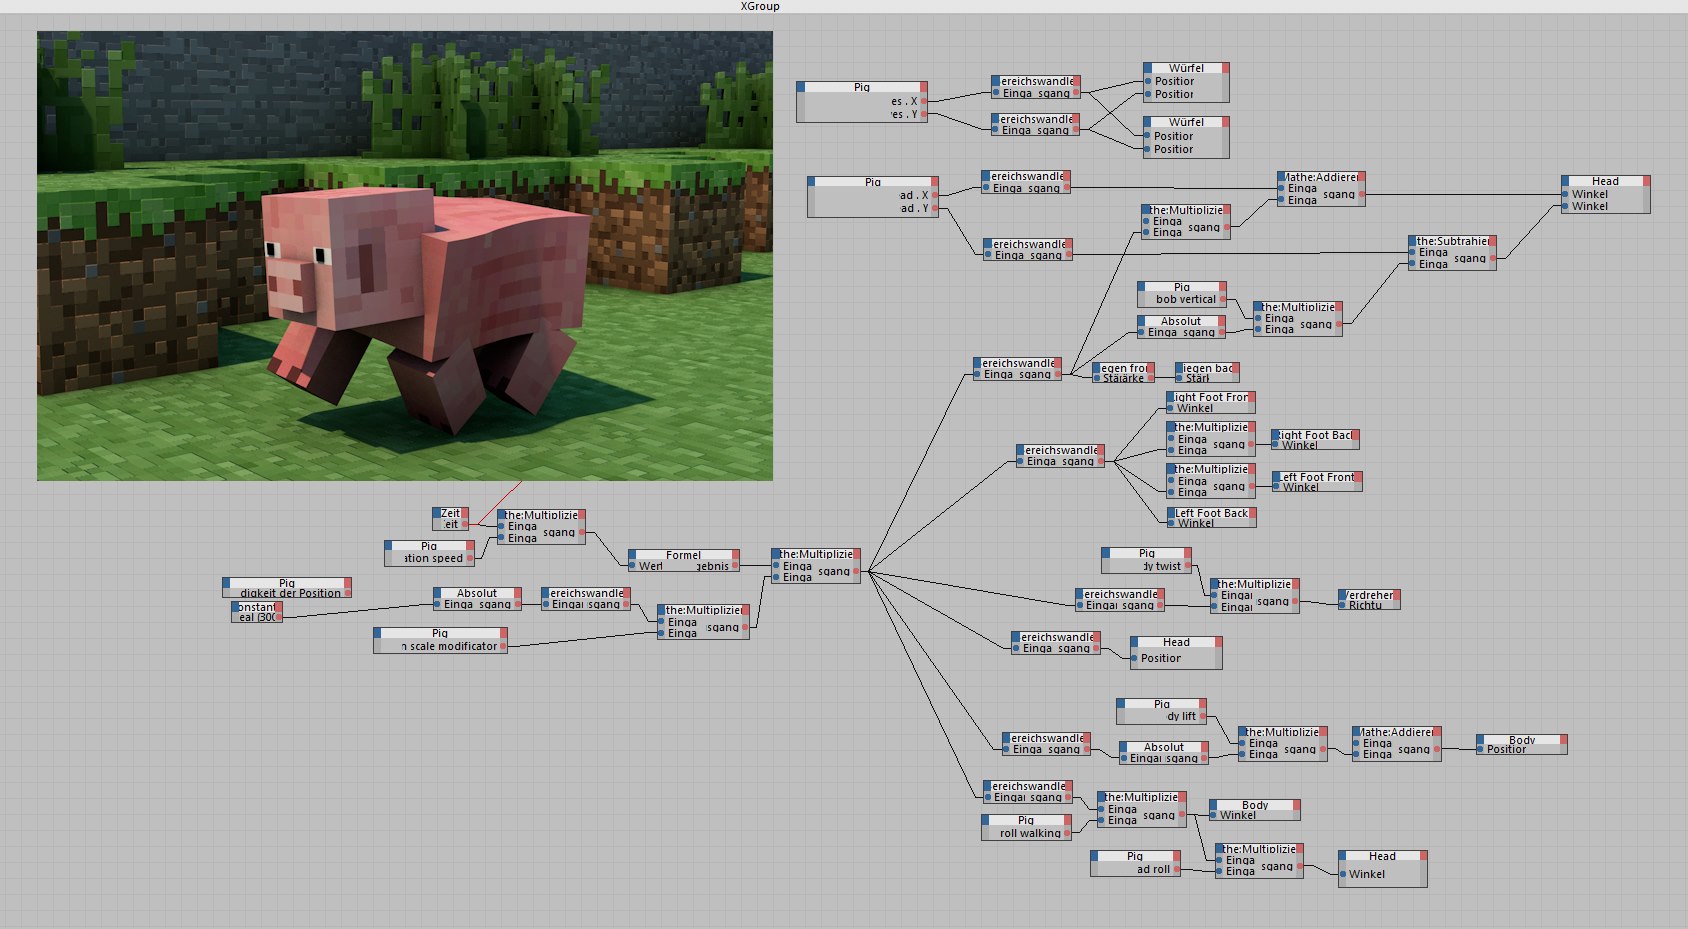Open the blue input corner of the Zeit node
Screen dimensions: 1688x929
pyautogui.click(x=437, y=512)
